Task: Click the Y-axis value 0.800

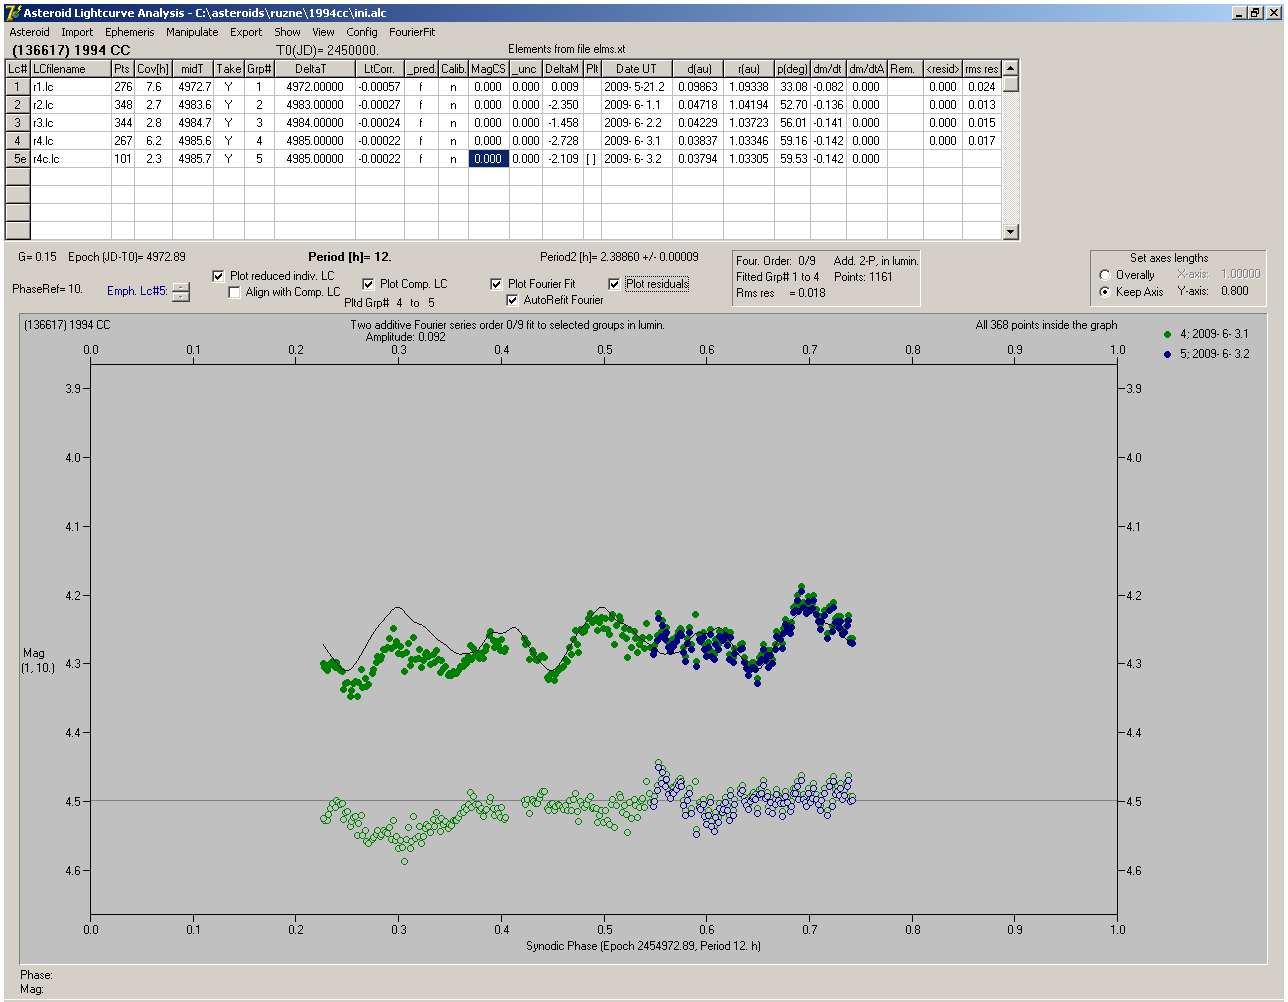Action: [x=1234, y=292]
